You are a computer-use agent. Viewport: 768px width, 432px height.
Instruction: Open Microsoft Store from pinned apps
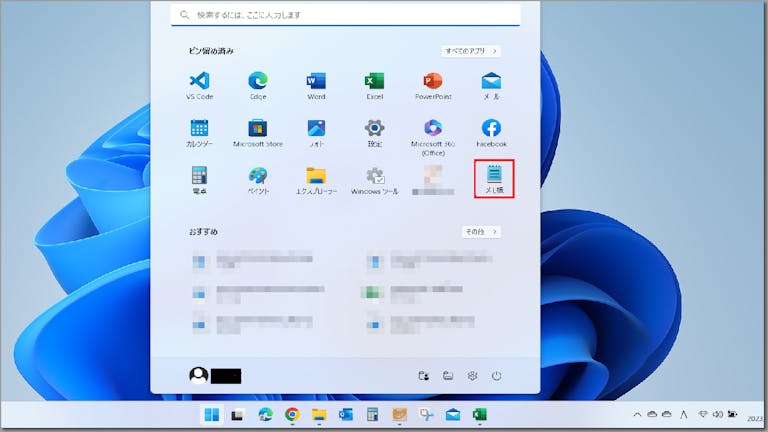(258, 133)
